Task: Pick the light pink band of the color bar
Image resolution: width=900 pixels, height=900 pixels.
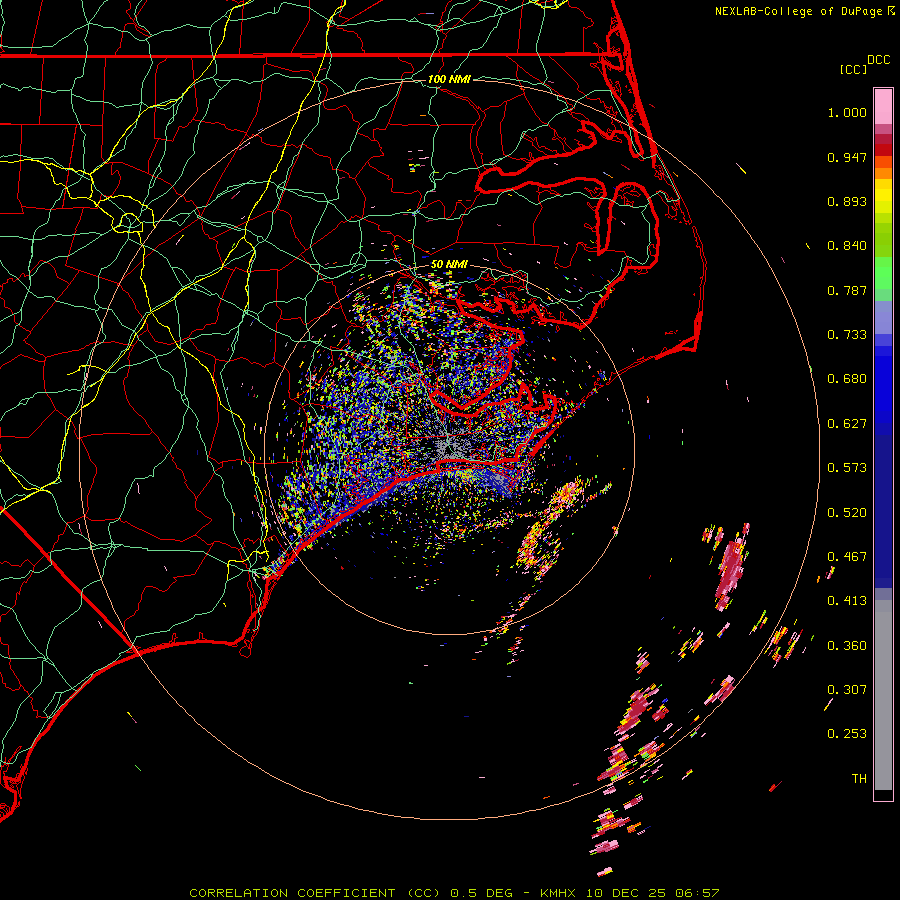Action: 883,106
